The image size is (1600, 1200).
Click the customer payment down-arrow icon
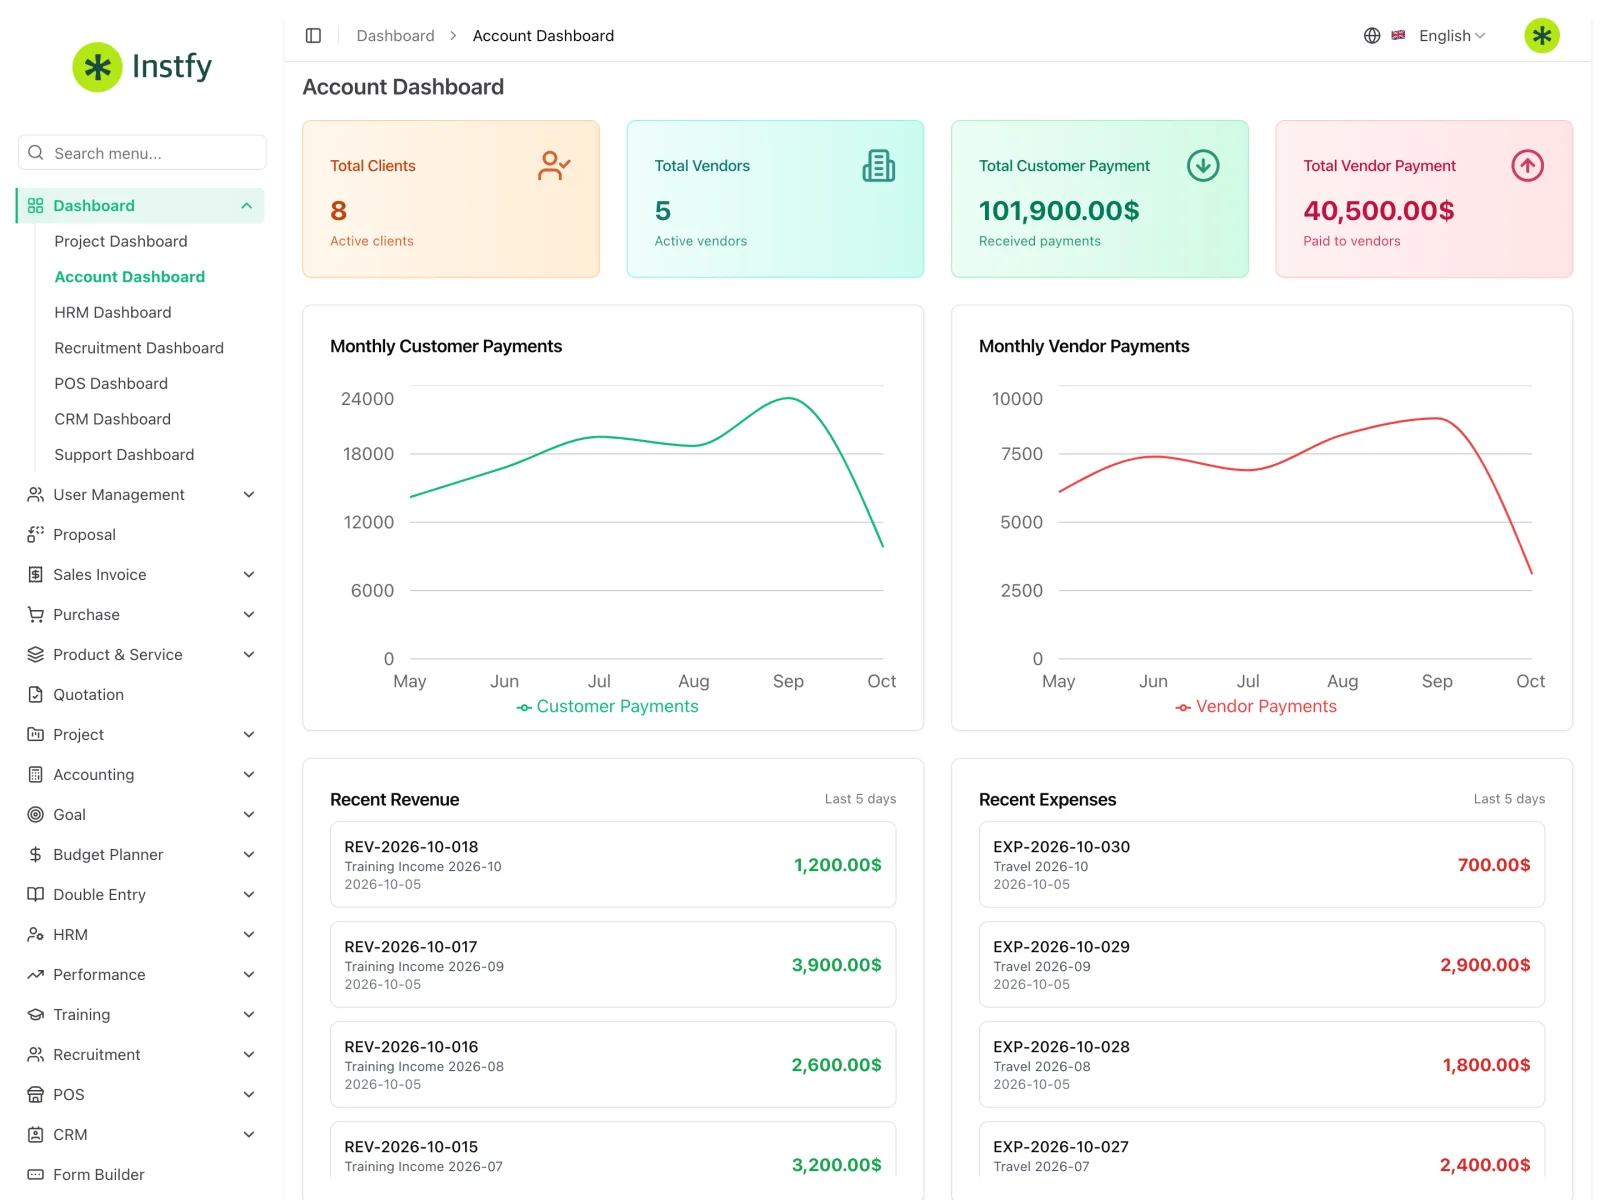tap(1203, 166)
